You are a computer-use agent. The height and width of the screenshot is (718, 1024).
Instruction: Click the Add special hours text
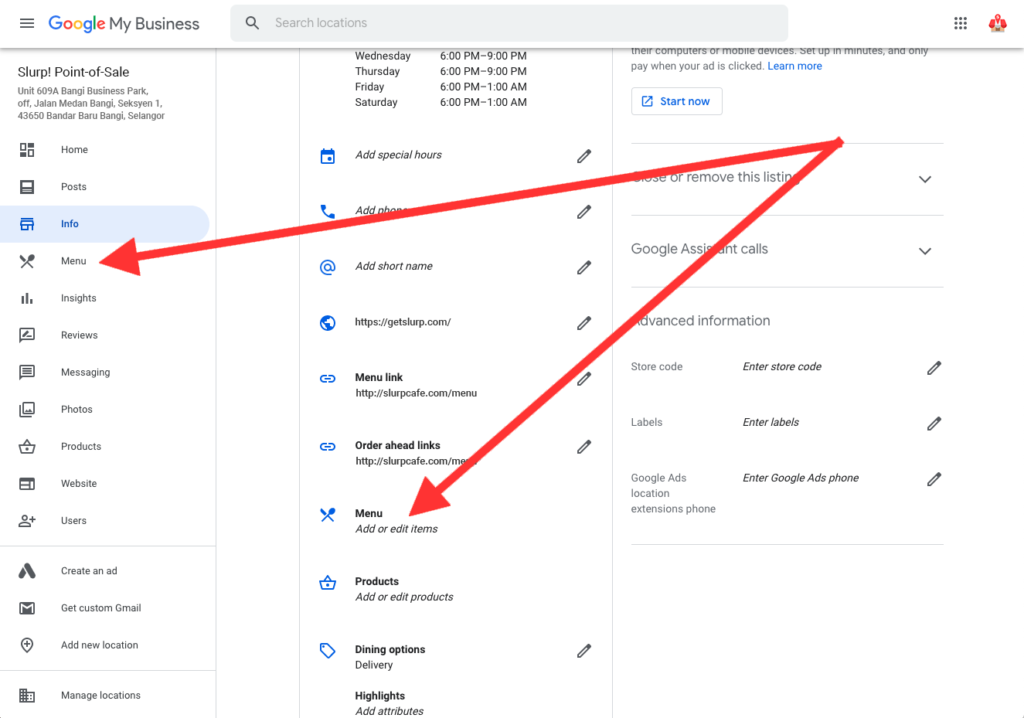coord(398,155)
